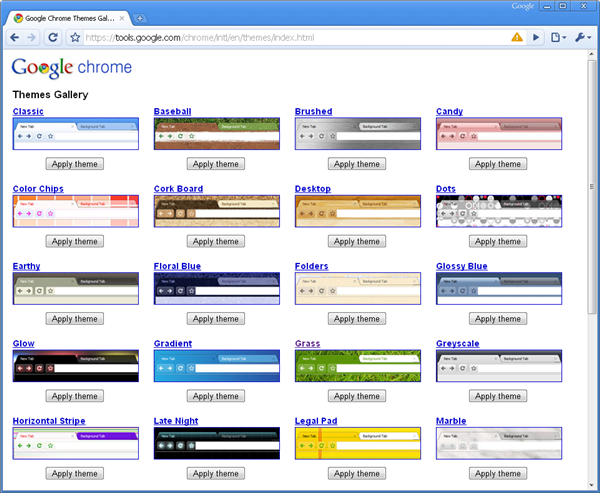Open the Baseball theme link
Image resolution: width=600 pixels, height=493 pixels.
[x=172, y=111]
